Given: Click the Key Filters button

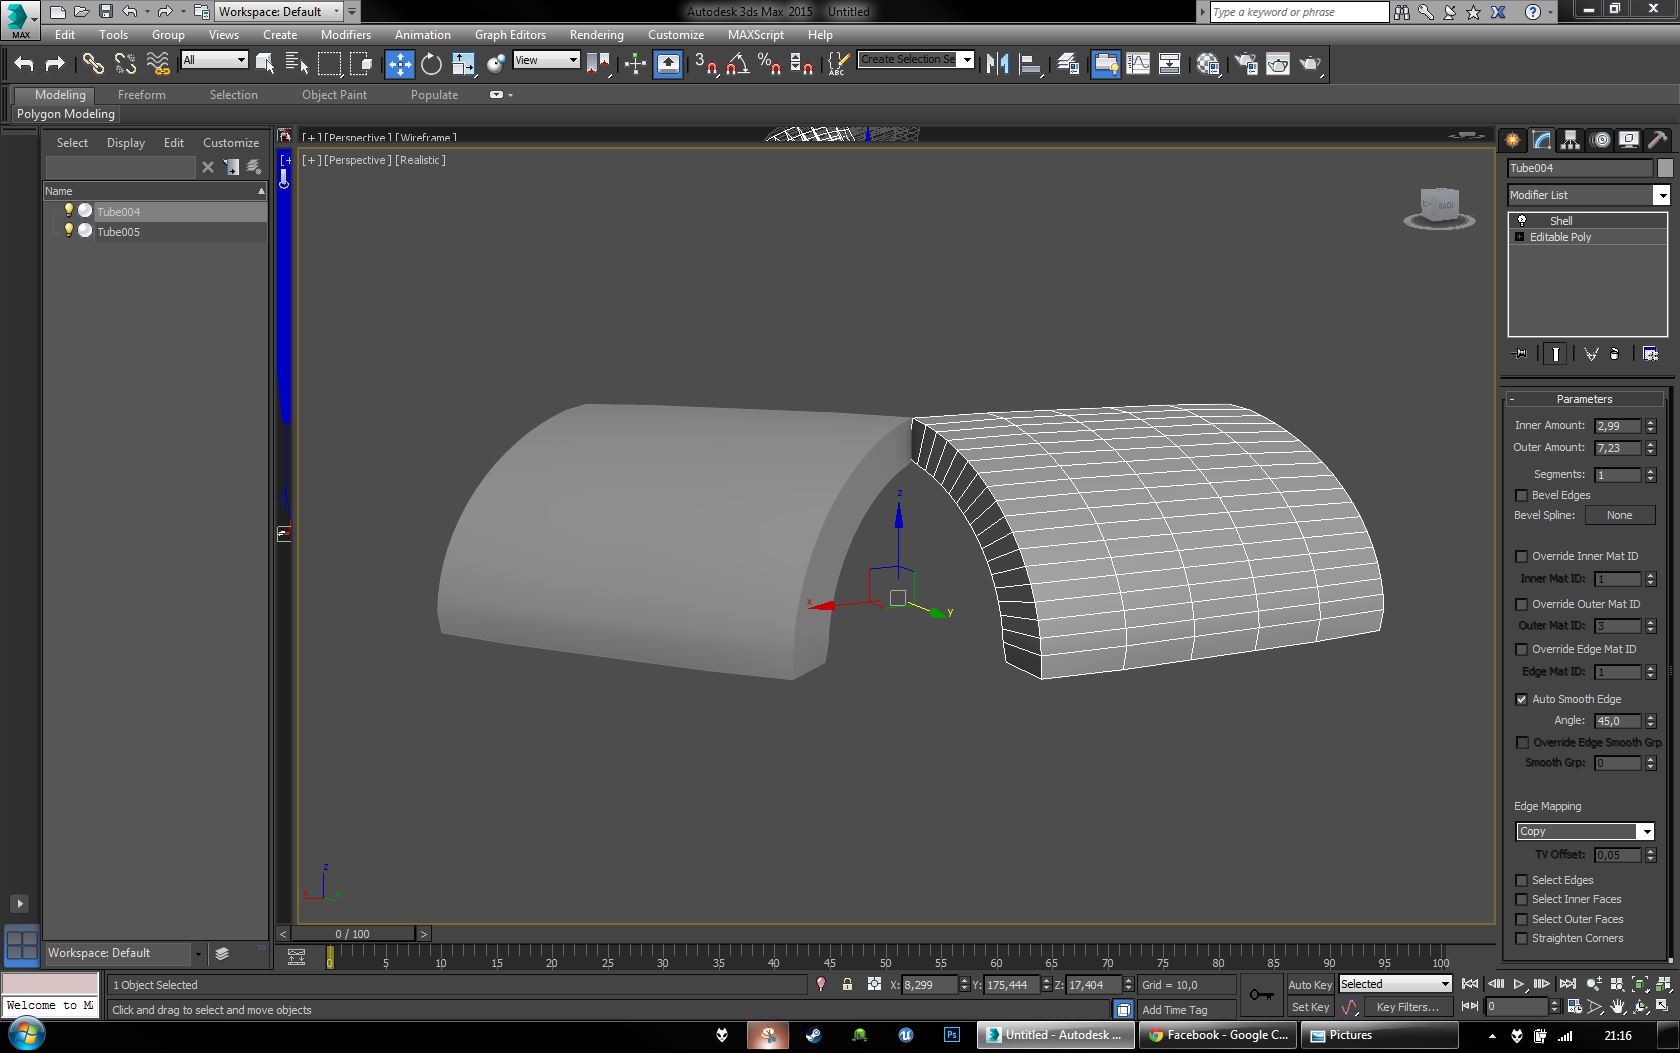Looking at the screenshot, I should coord(1407,1007).
